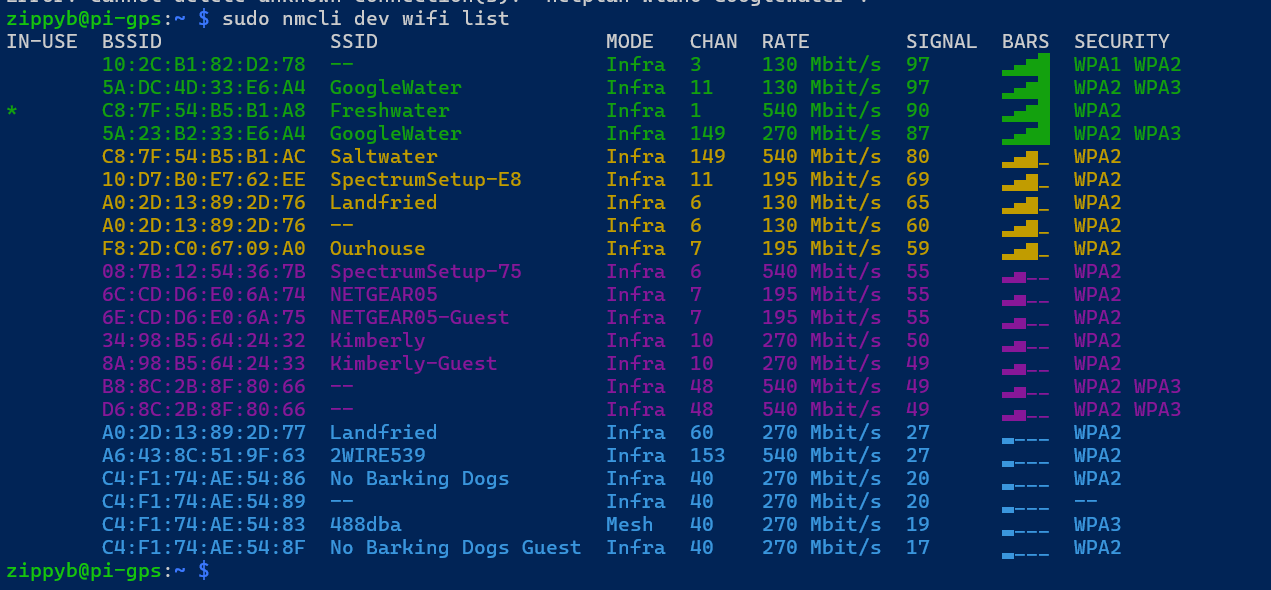Select the BSSID C8:7F:54:B5:B1:AC text
This screenshot has width=1271, height=590.
(204, 157)
